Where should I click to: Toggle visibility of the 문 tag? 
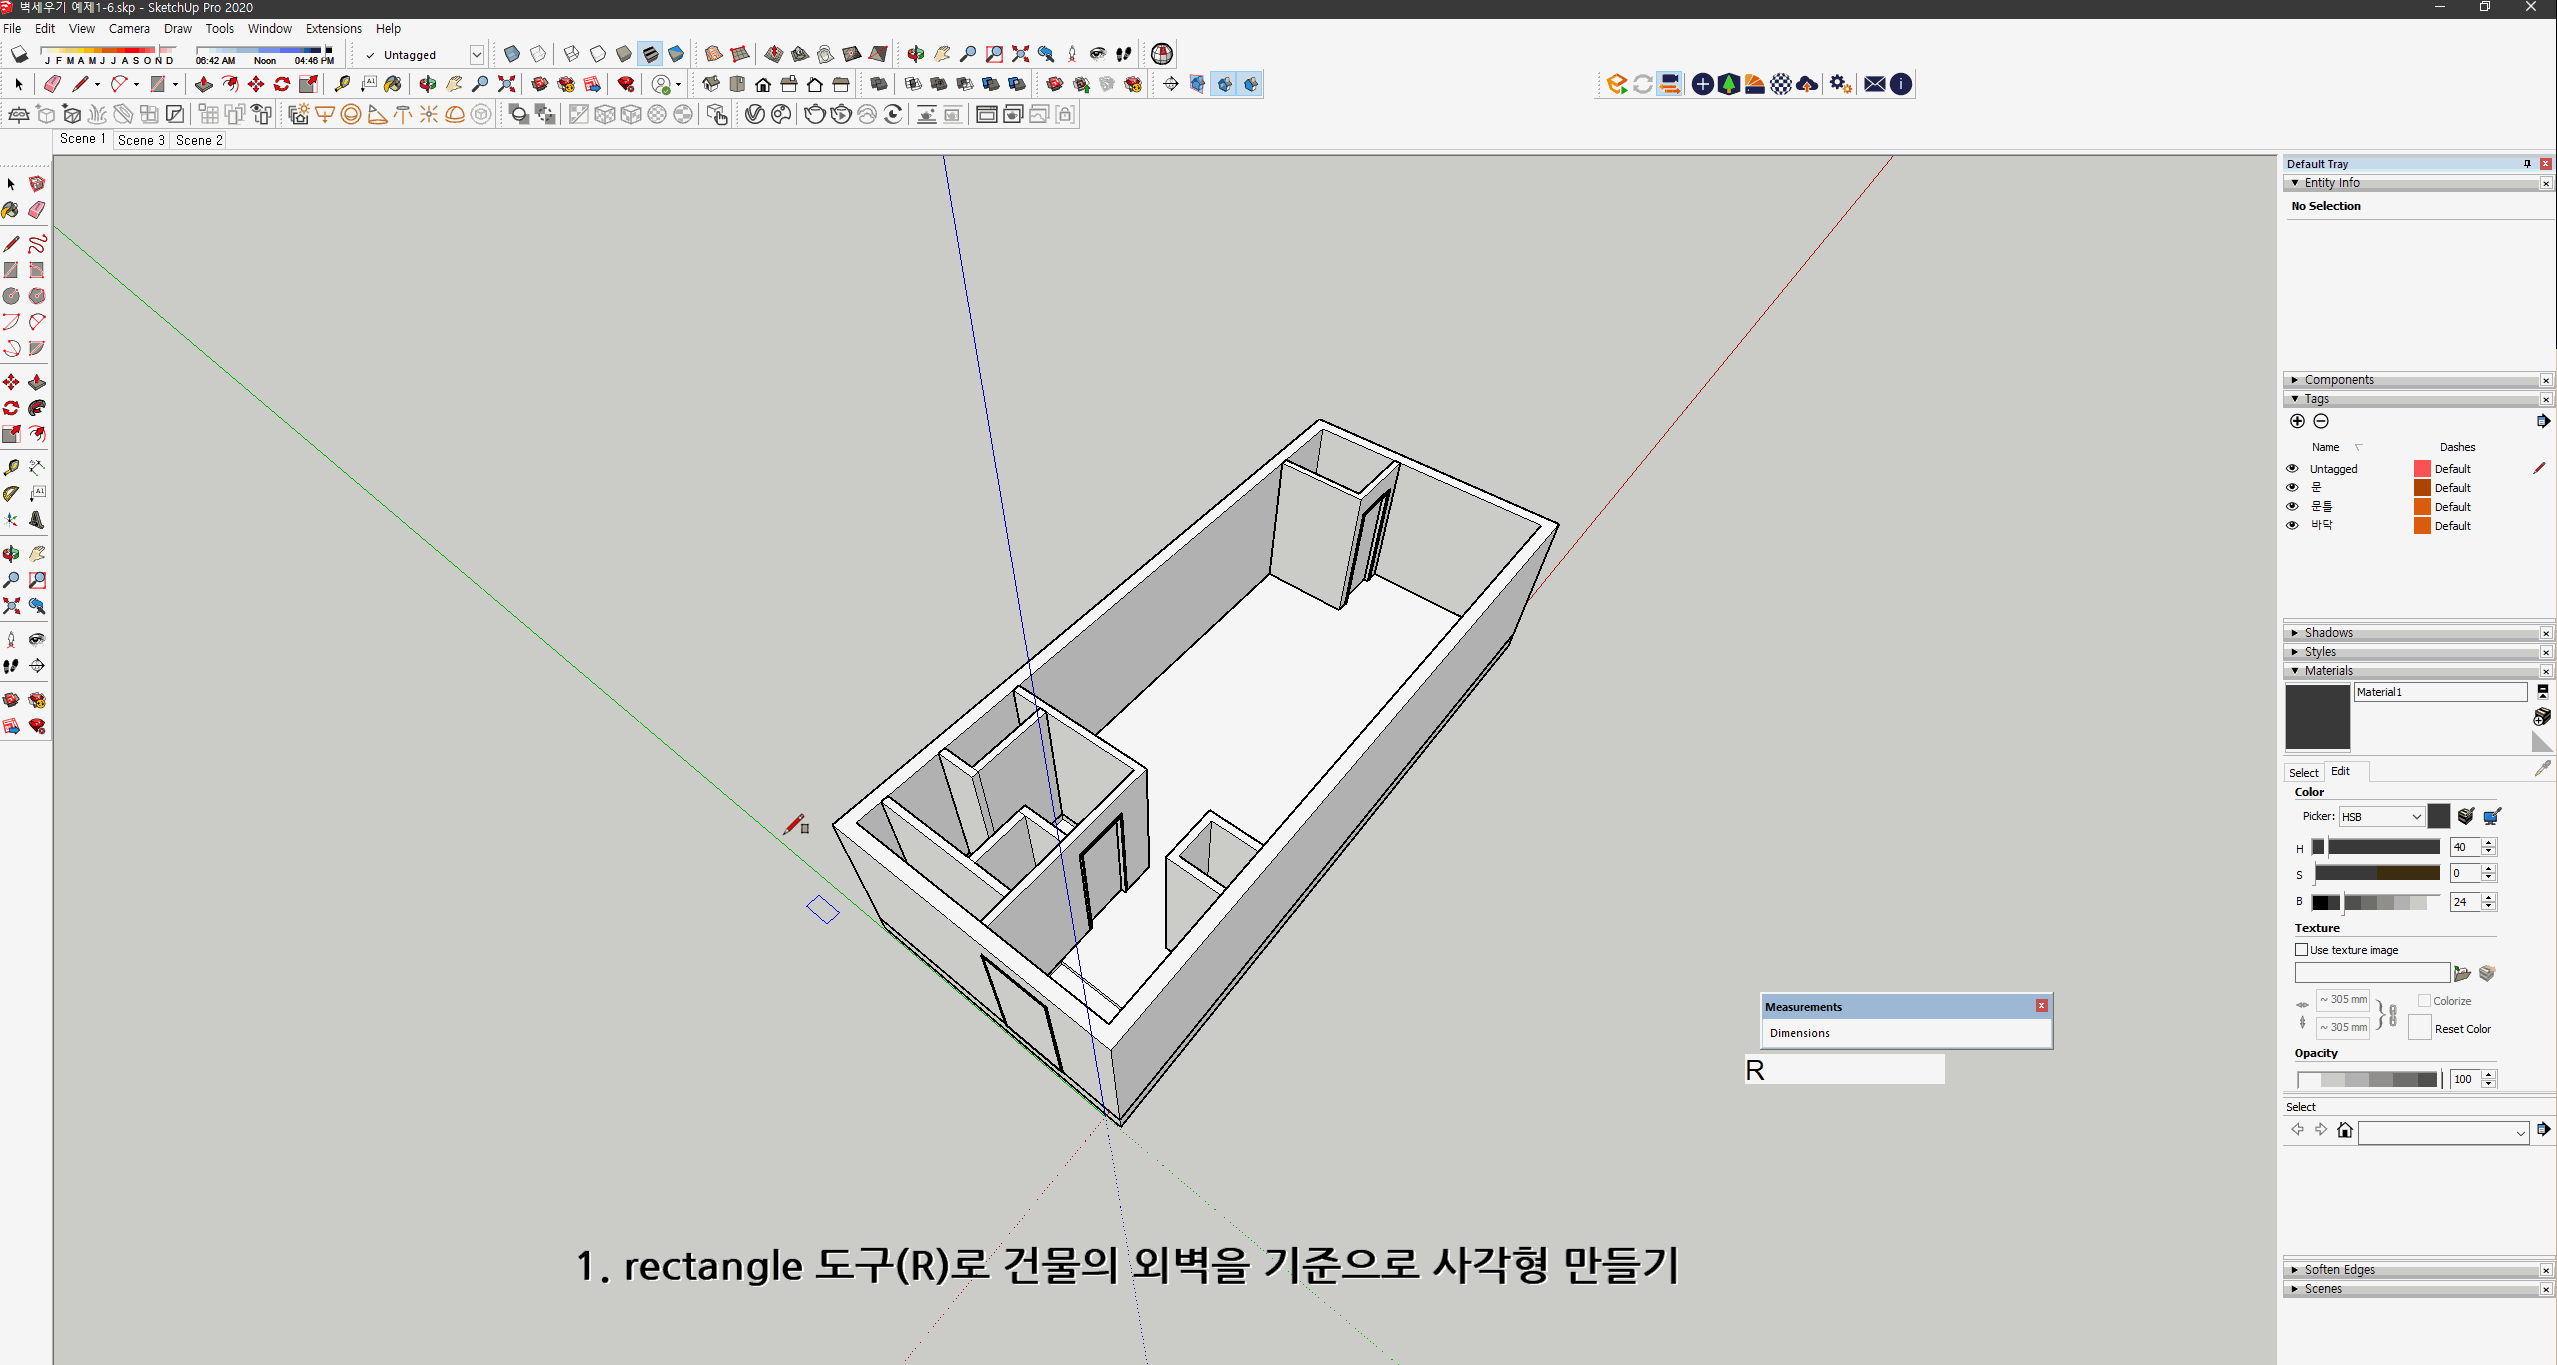(2292, 487)
